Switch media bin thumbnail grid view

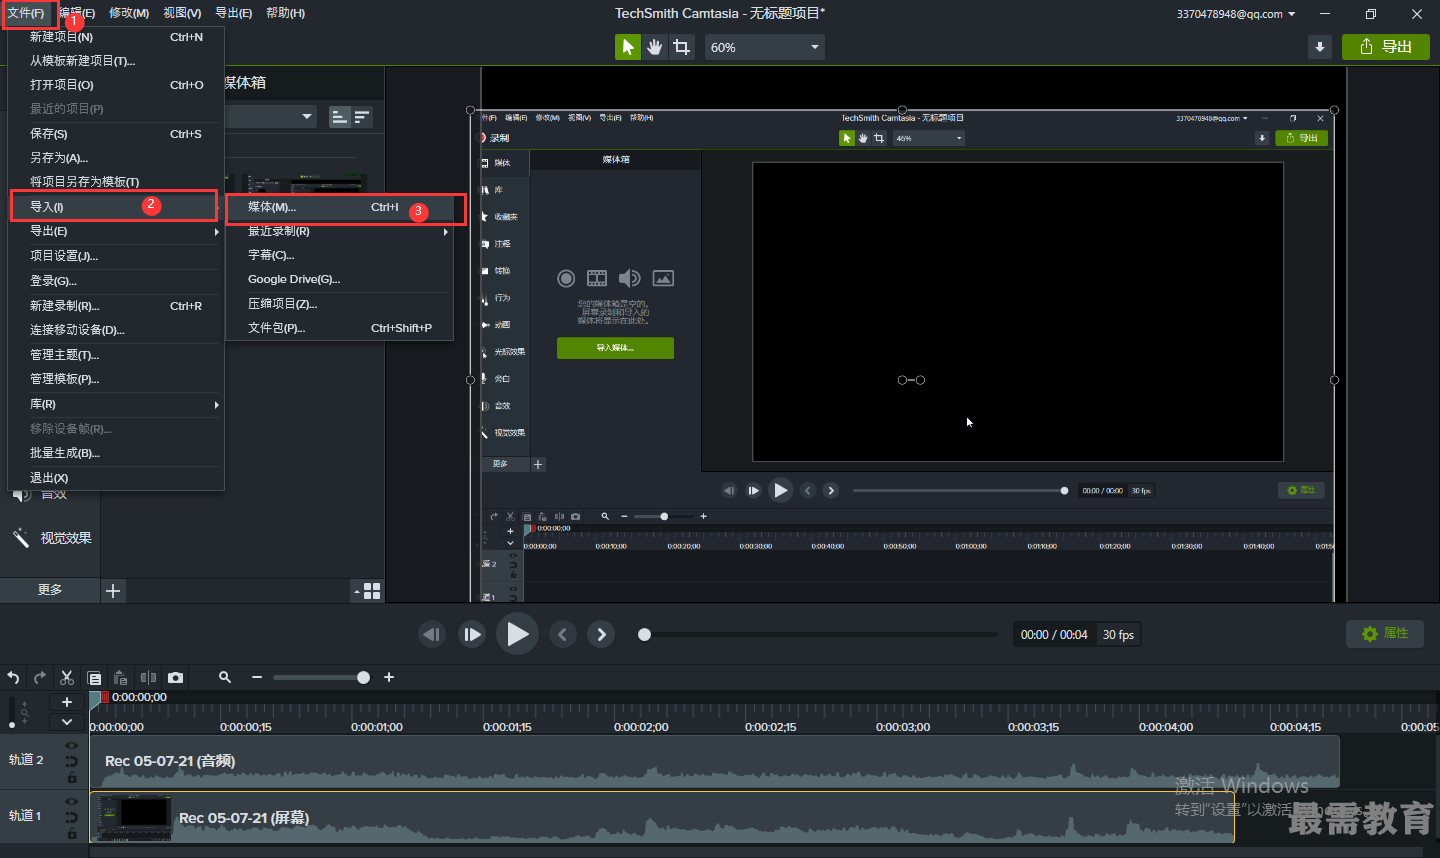click(x=372, y=591)
